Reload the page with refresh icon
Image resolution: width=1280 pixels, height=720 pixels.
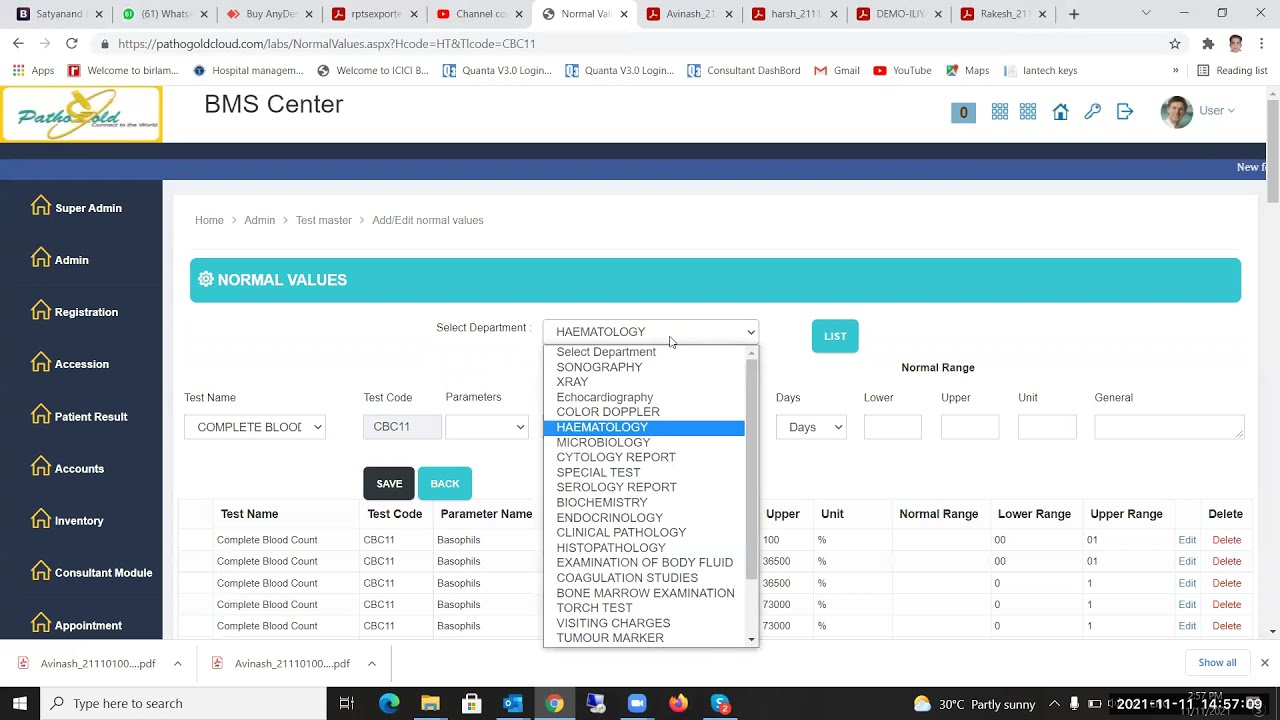coord(72,44)
